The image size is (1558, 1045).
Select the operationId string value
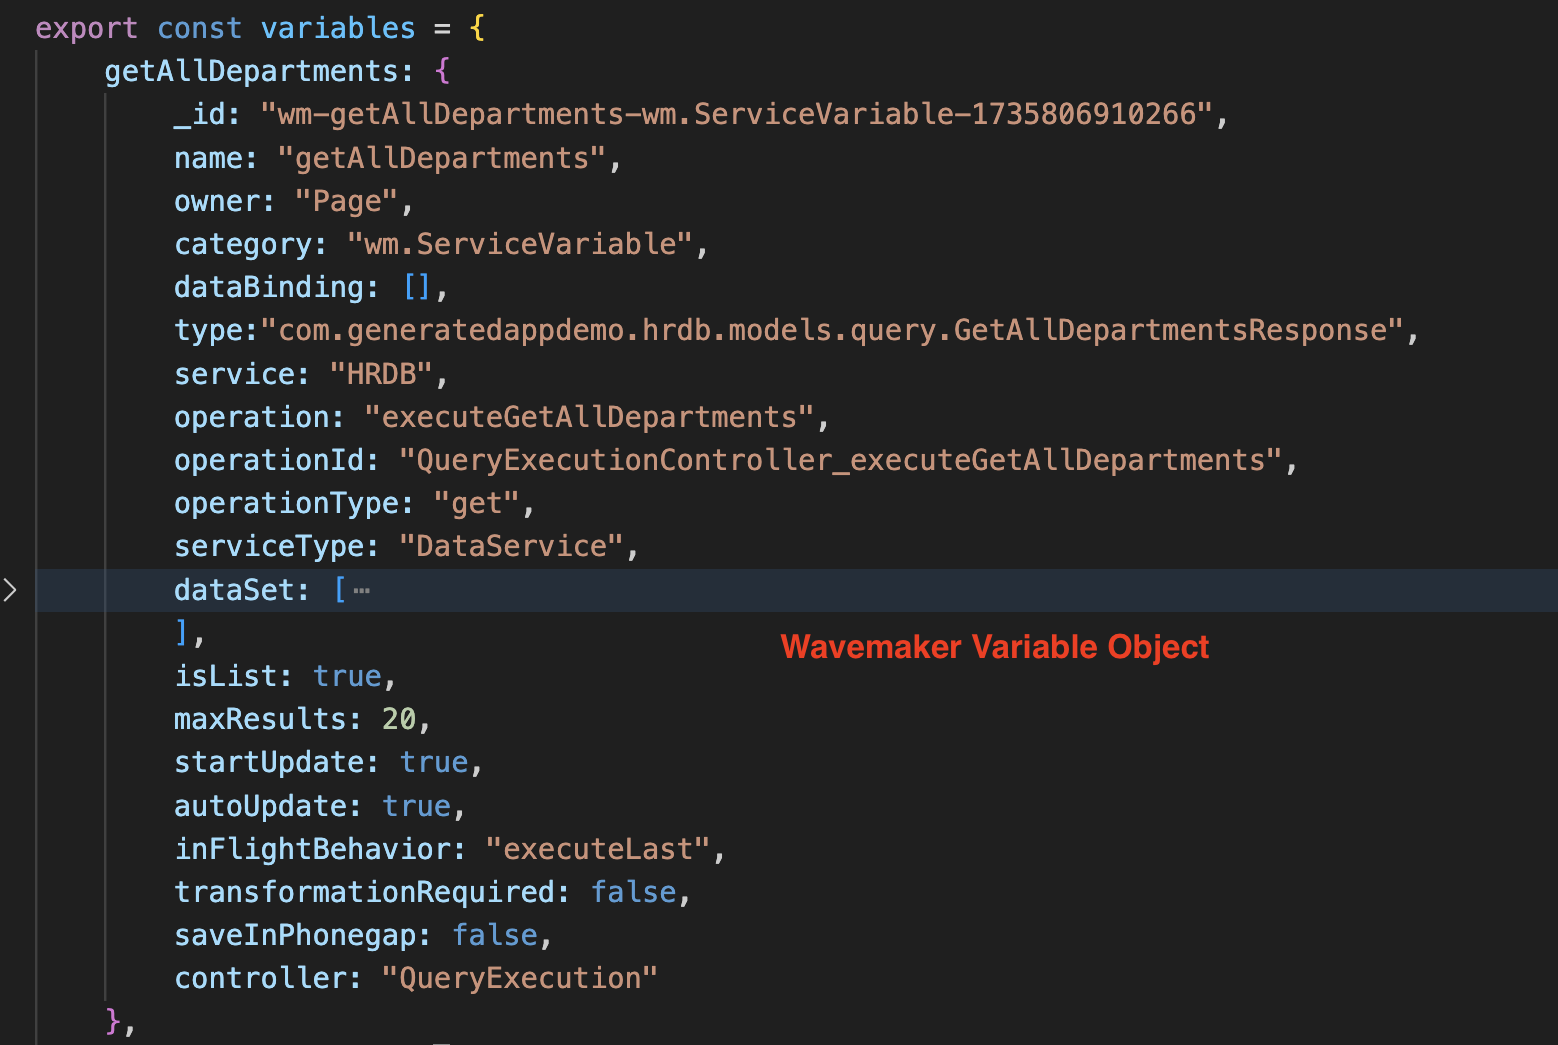840,460
